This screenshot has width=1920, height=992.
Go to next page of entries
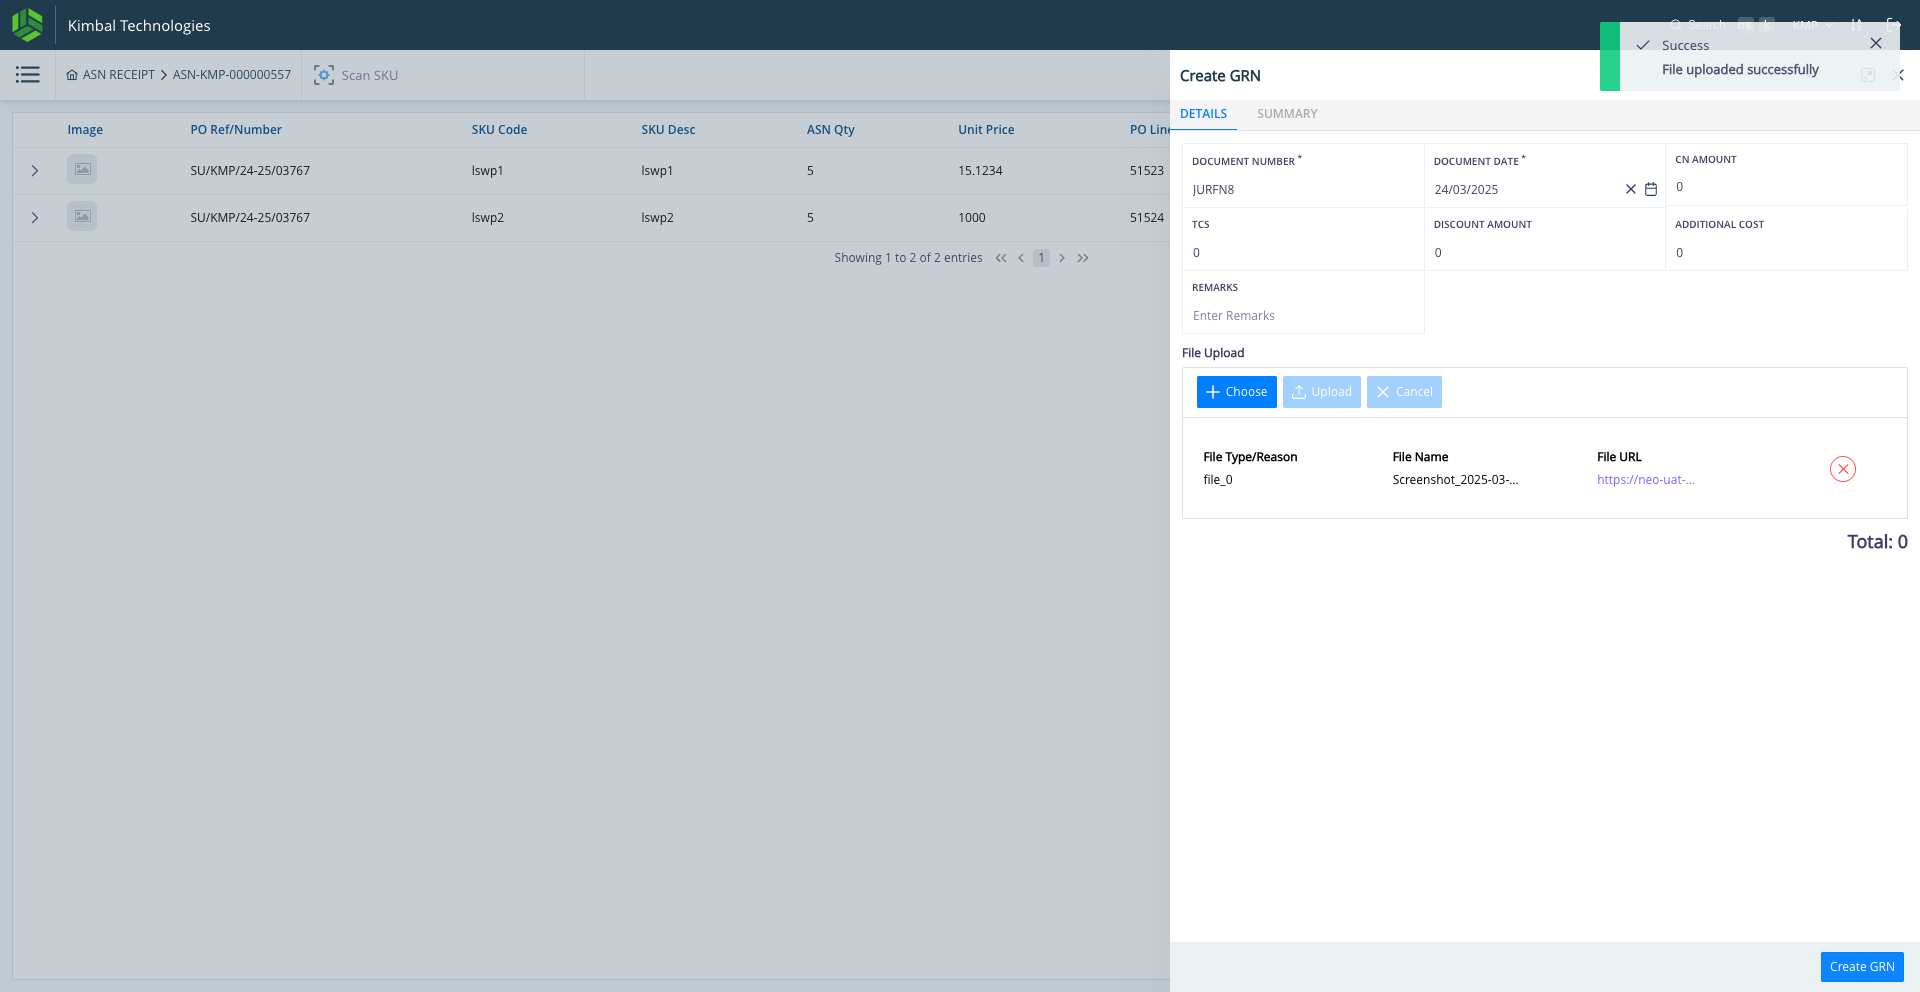tap(1062, 258)
